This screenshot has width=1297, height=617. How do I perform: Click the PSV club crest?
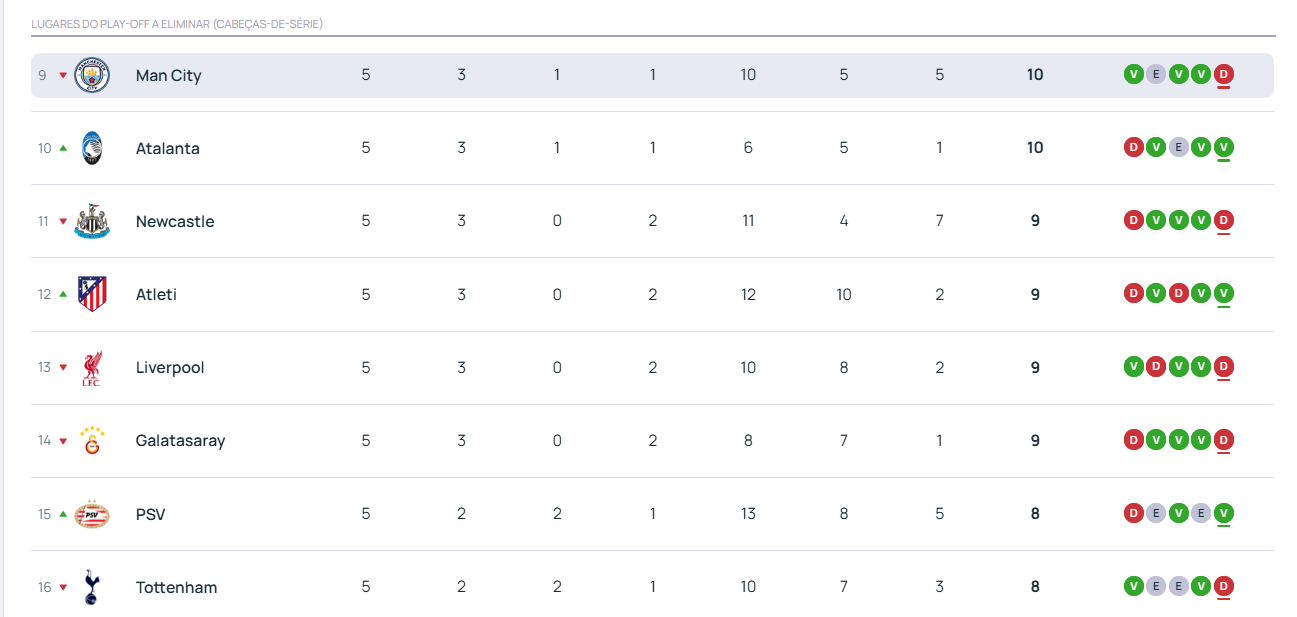[92, 514]
